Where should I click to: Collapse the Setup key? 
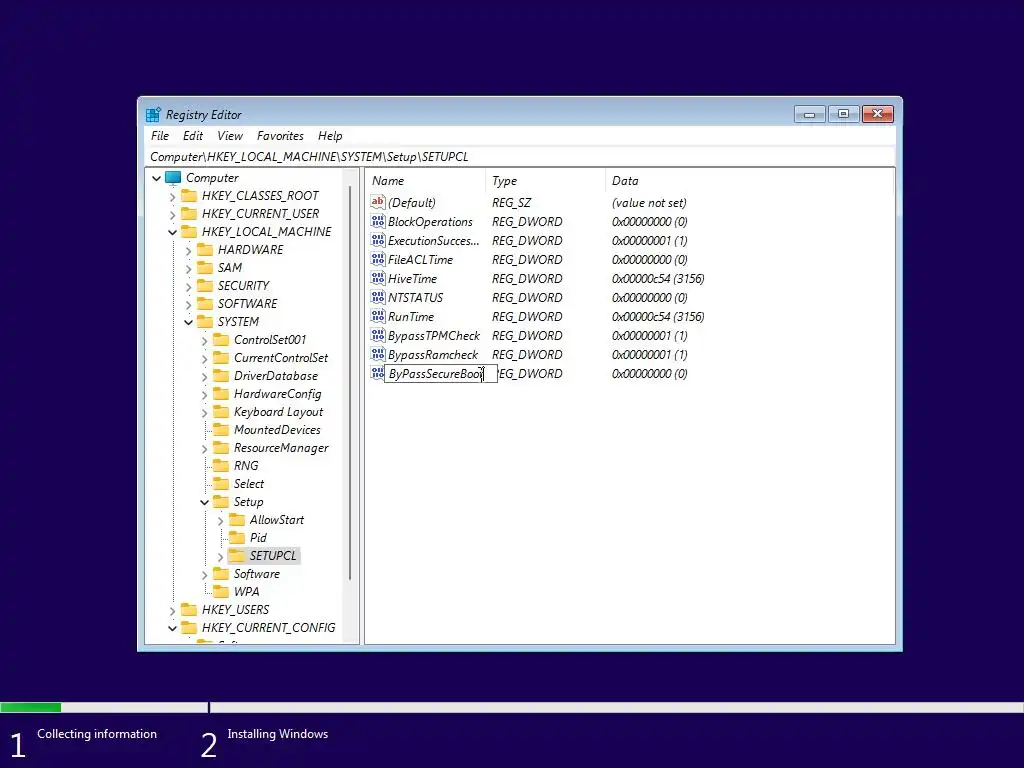tap(204, 502)
